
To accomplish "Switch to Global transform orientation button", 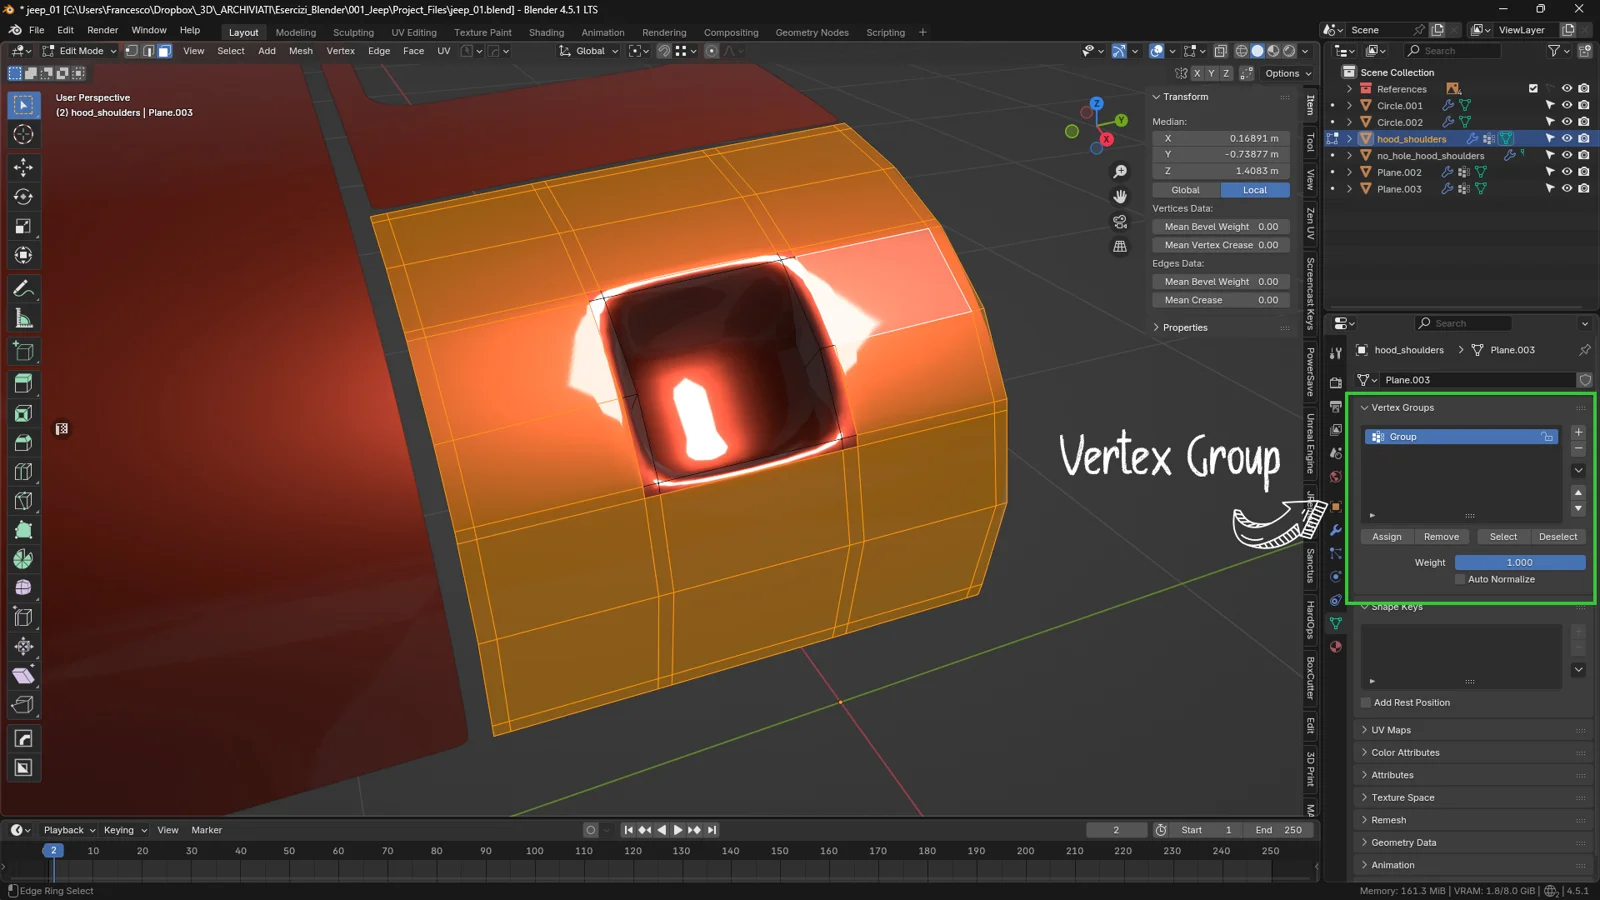I will pyautogui.click(x=1185, y=190).
